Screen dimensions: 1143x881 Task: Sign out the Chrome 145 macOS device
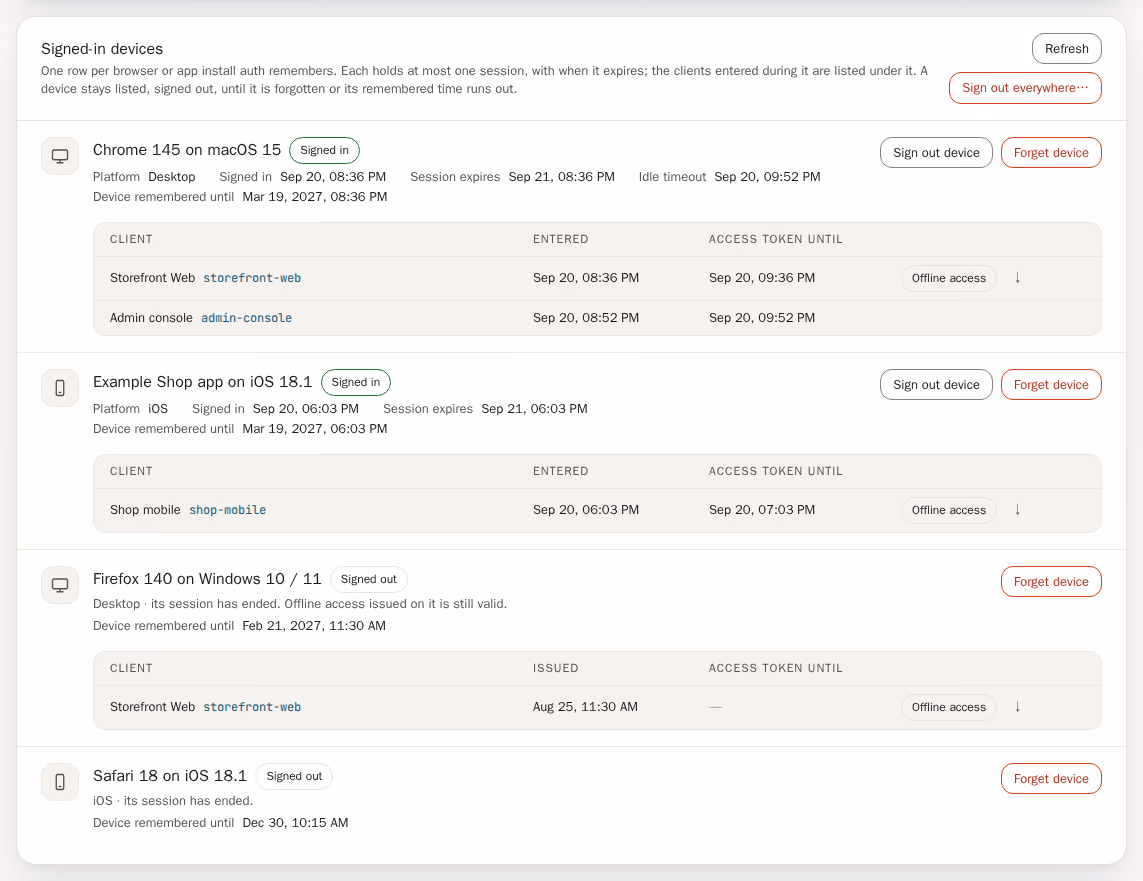tap(936, 153)
